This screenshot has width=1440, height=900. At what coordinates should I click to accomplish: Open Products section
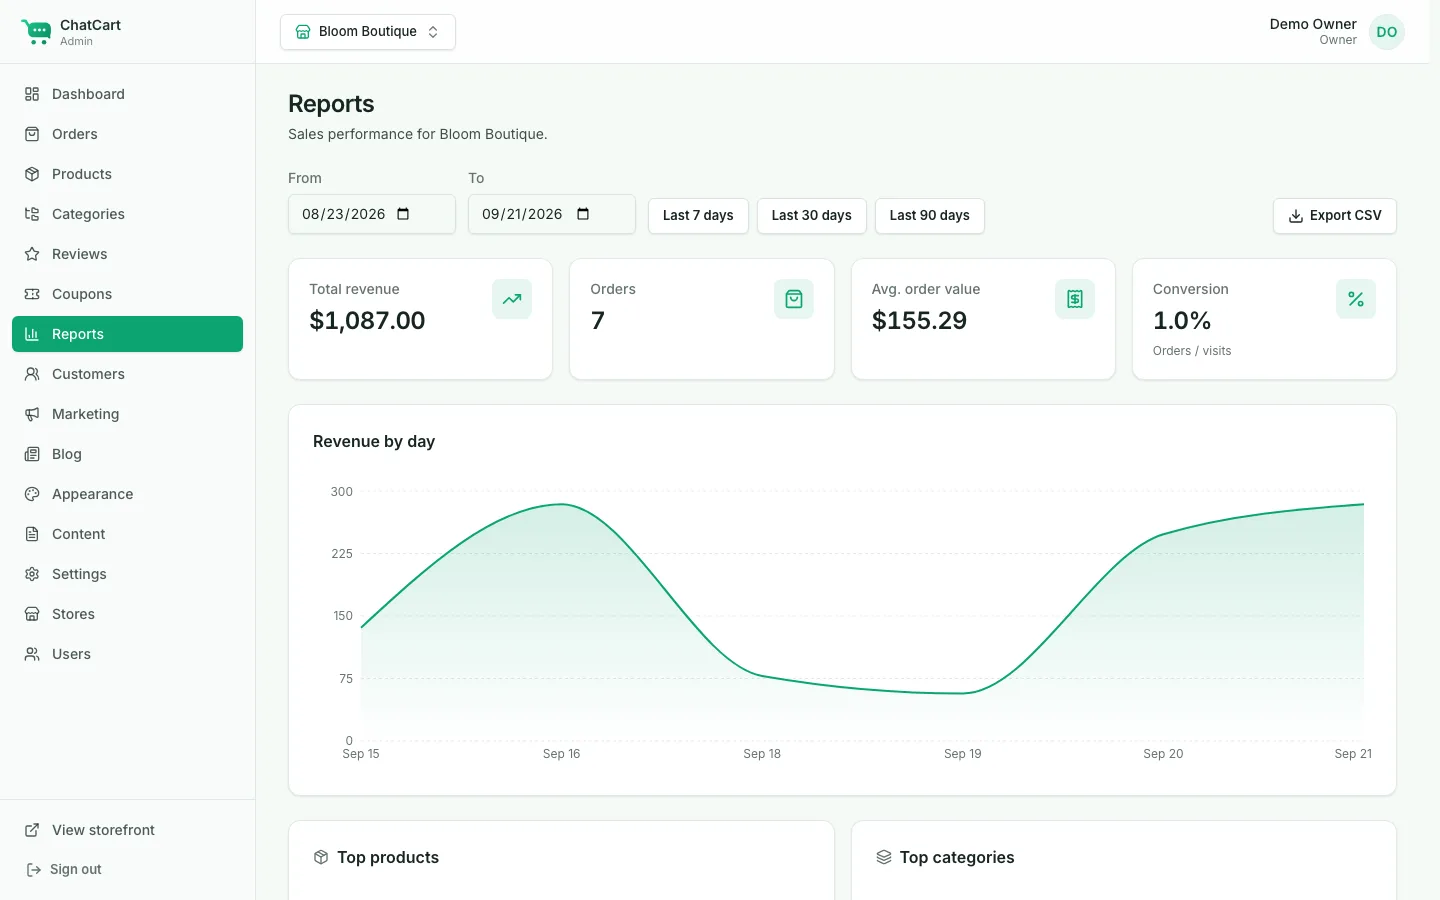[x=127, y=174]
